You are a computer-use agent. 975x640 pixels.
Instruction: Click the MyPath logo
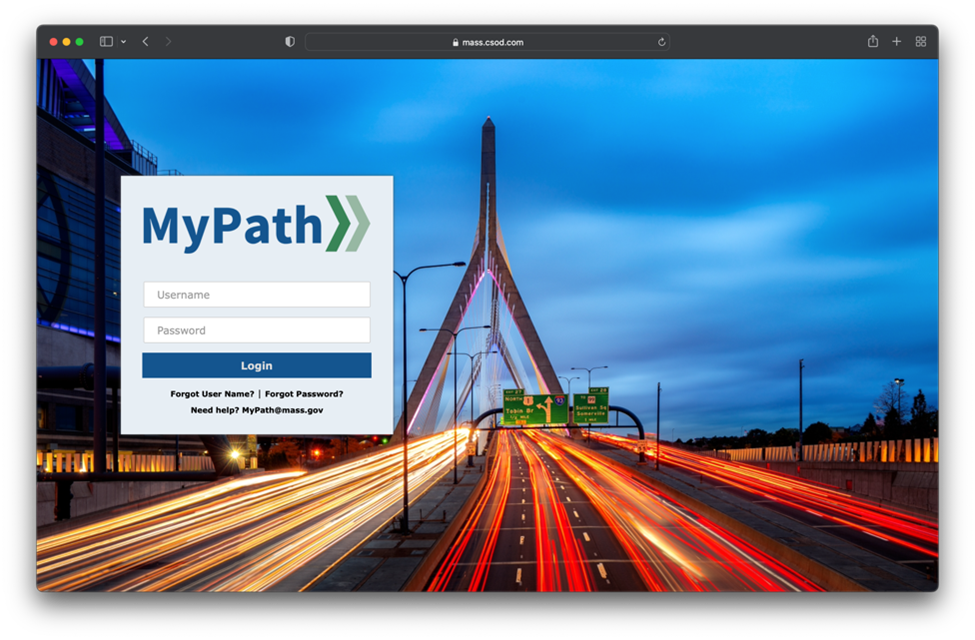[256, 224]
